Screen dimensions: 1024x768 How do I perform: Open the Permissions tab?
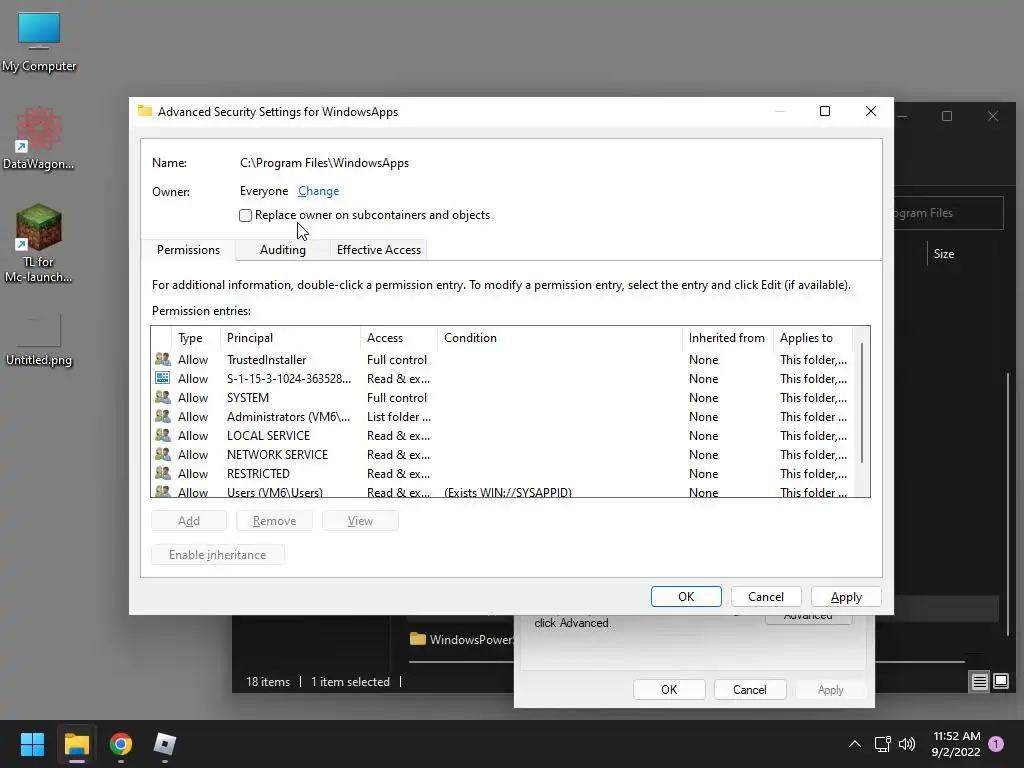pyautogui.click(x=188, y=249)
